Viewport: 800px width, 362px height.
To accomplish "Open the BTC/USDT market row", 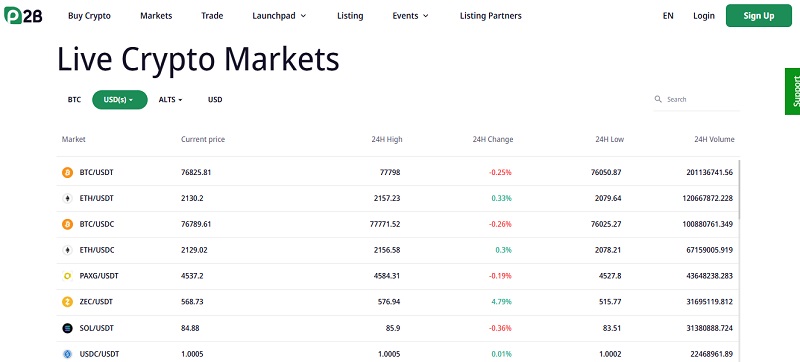I will click(x=397, y=172).
